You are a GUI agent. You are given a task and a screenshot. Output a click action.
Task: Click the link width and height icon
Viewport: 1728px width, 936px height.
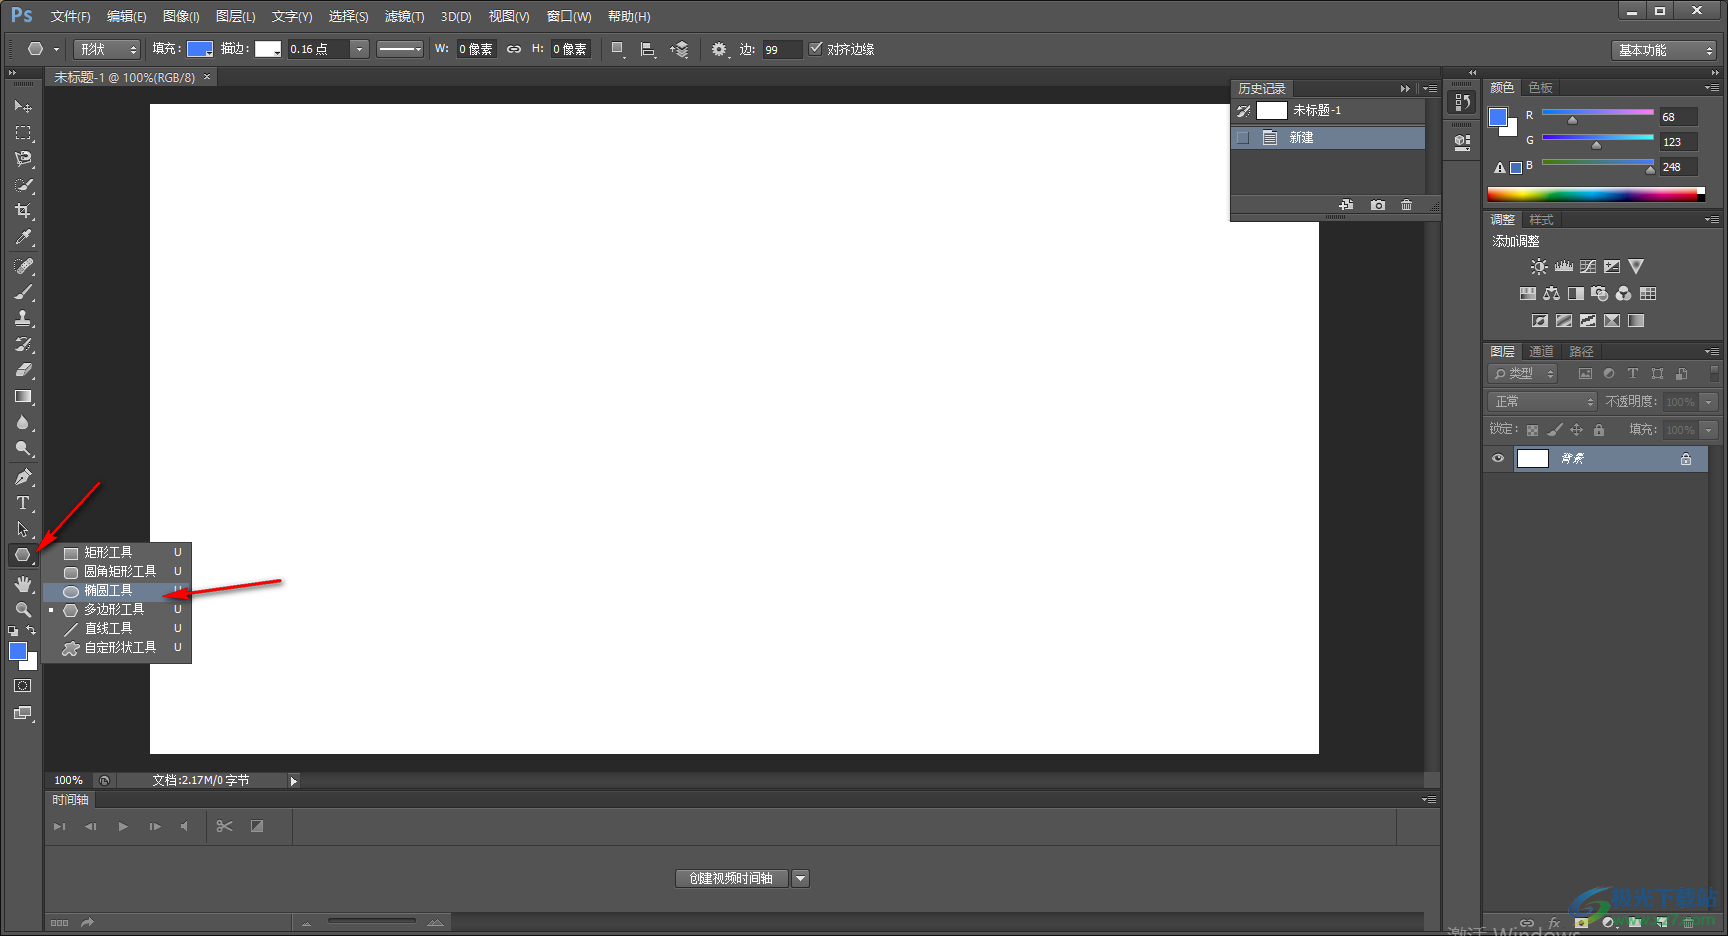514,49
